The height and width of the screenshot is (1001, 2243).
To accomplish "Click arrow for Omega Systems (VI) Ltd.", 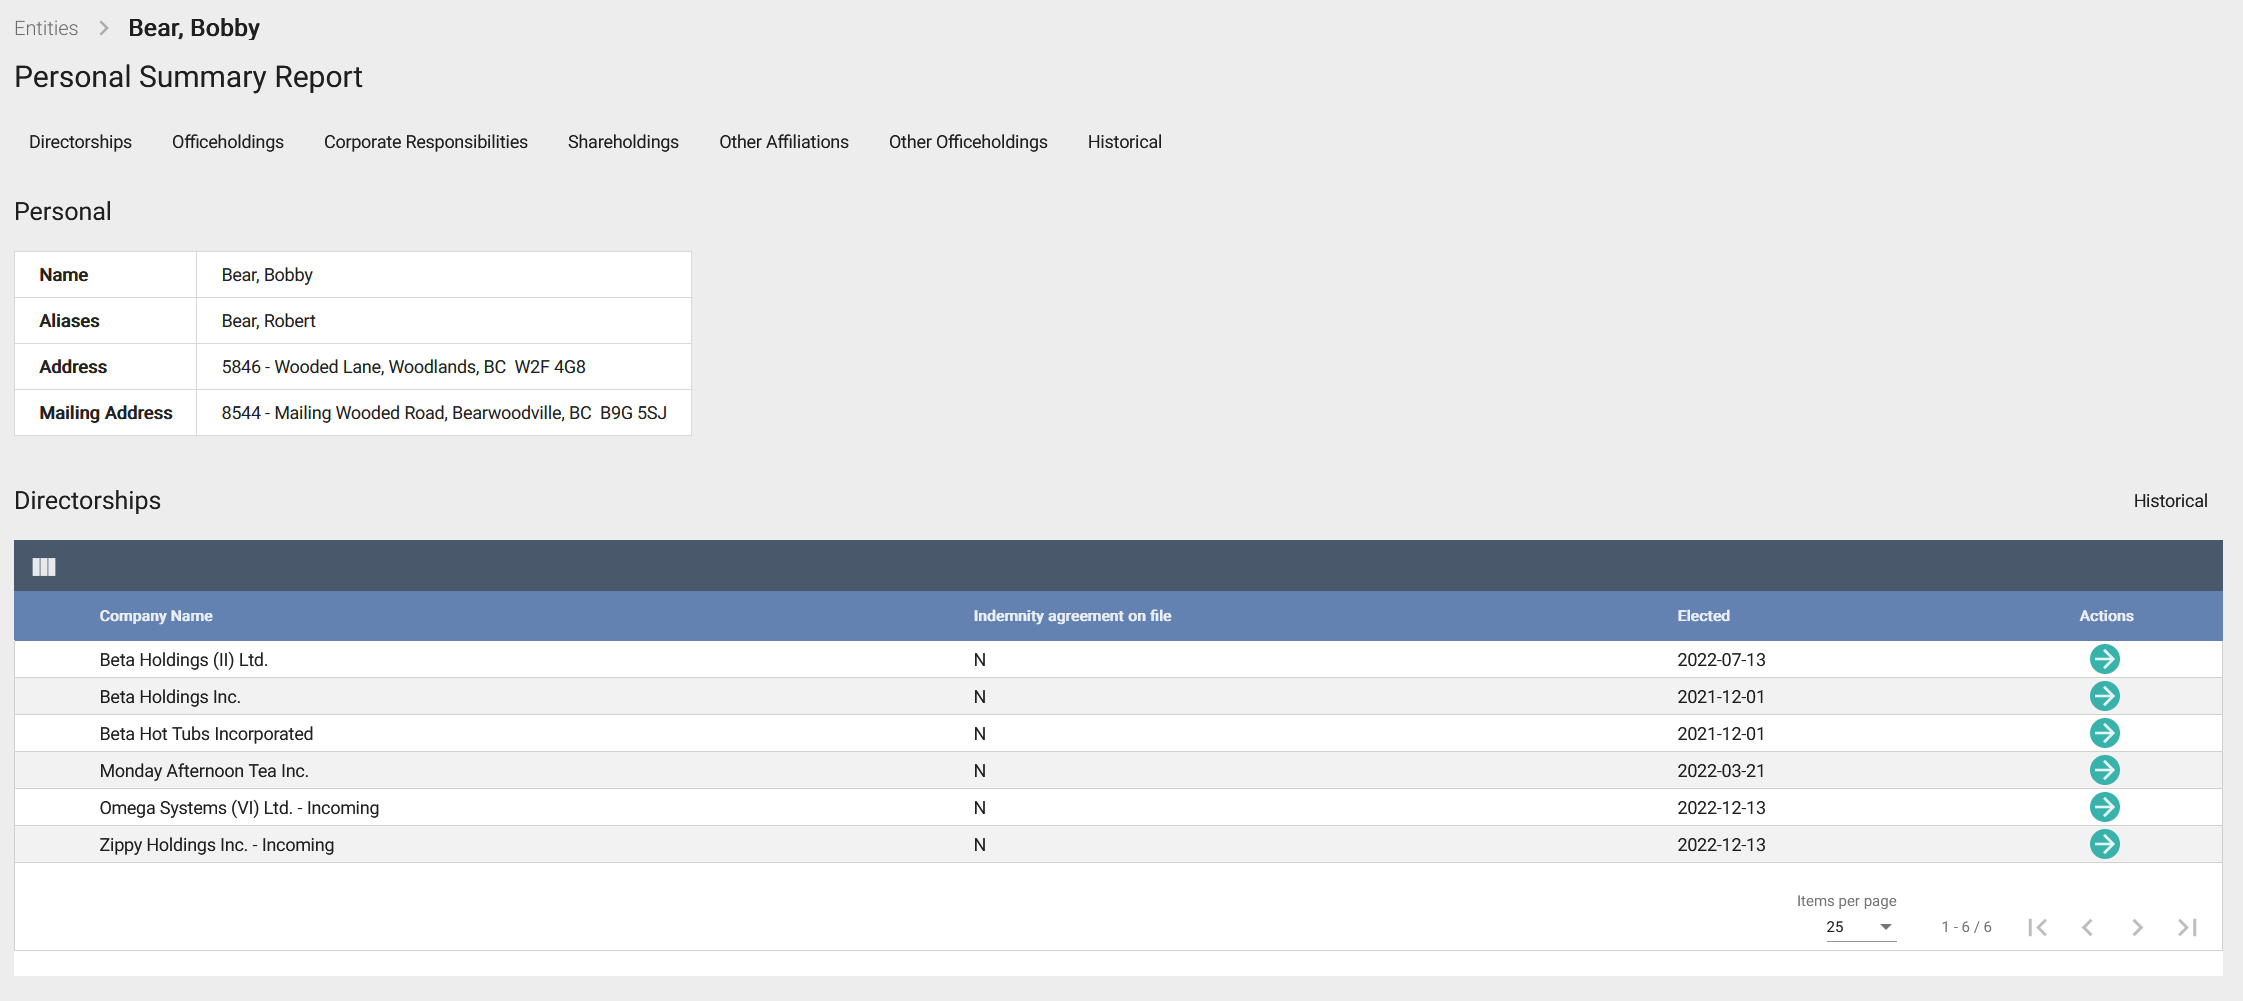I will click(2104, 807).
